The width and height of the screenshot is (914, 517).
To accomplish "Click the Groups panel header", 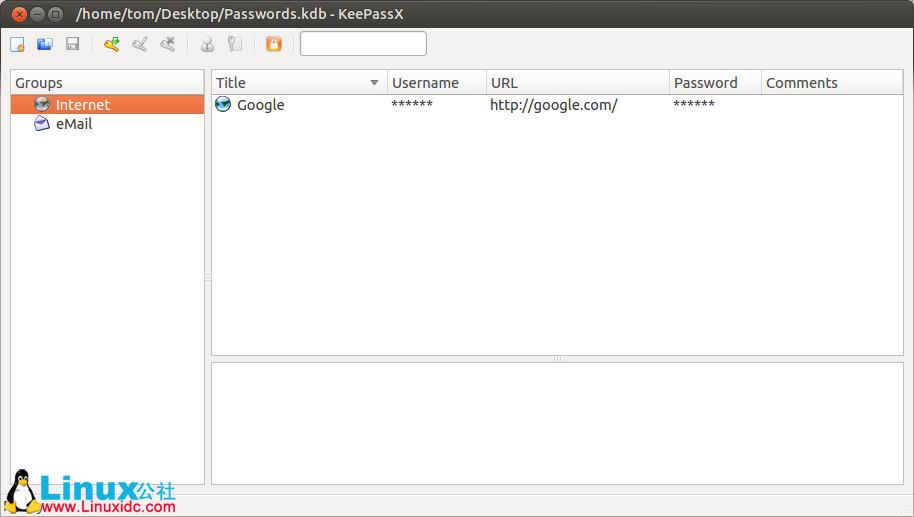I will click(107, 83).
